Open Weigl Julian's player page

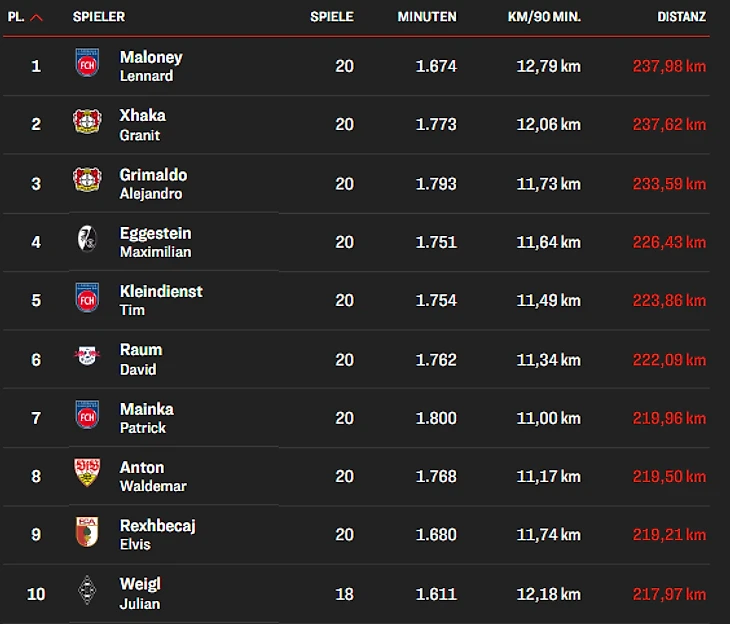point(140,593)
